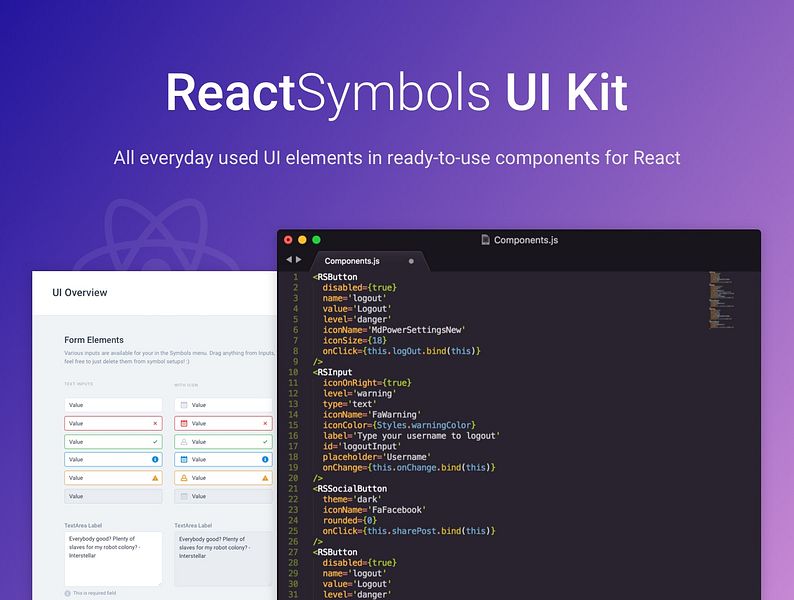Click the unsaved dot on the Components.js tab
This screenshot has width=794, height=600.
point(411,261)
